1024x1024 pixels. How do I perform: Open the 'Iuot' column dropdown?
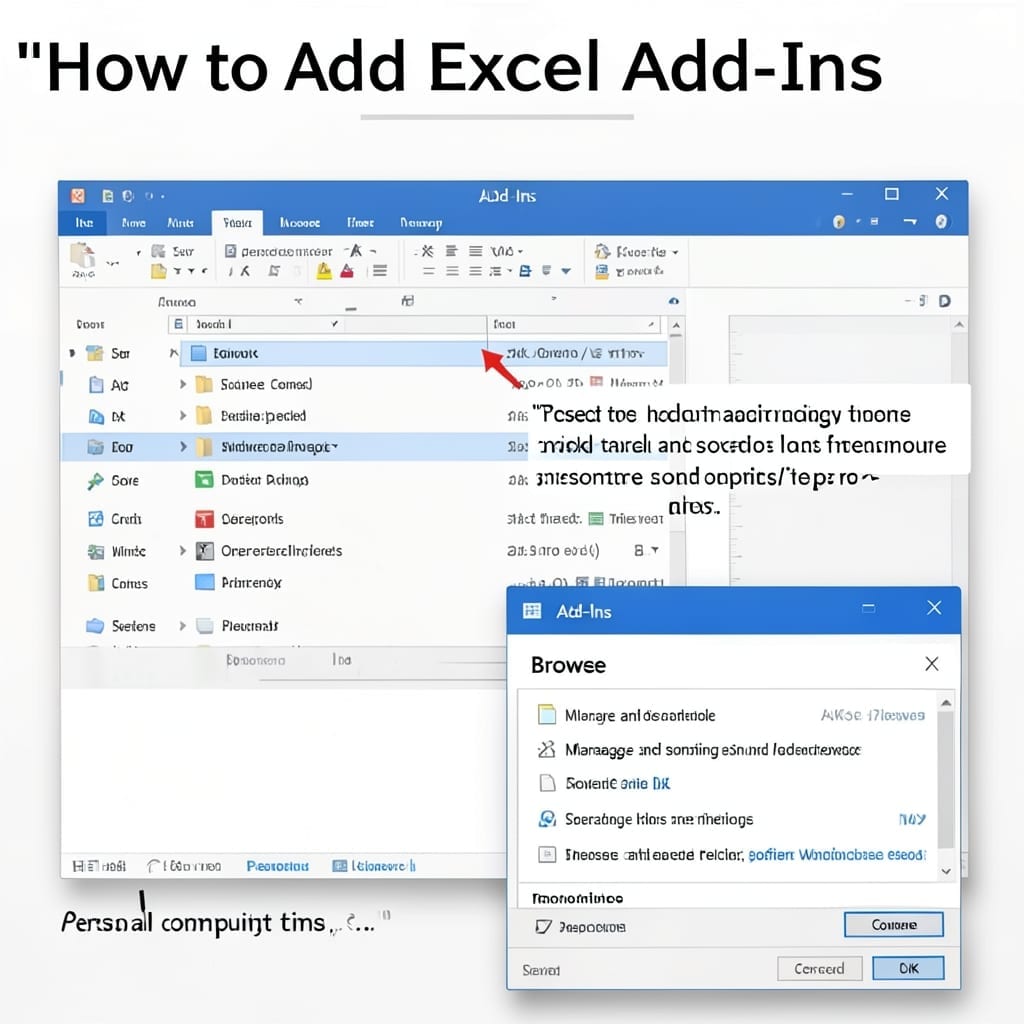click(651, 324)
